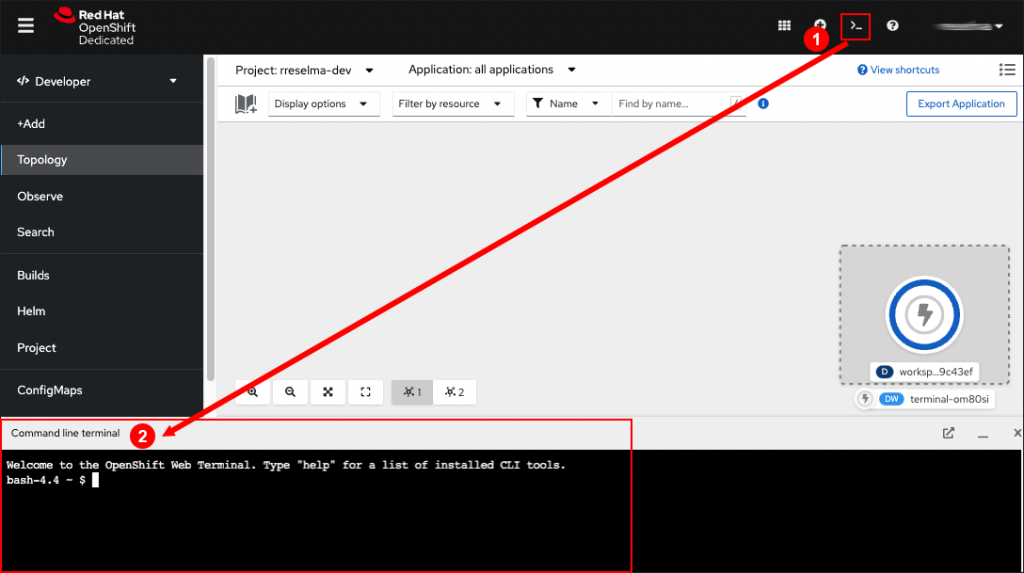The height and width of the screenshot is (573, 1024).
Task: Fit topology graph to screen
Action: coord(327,392)
